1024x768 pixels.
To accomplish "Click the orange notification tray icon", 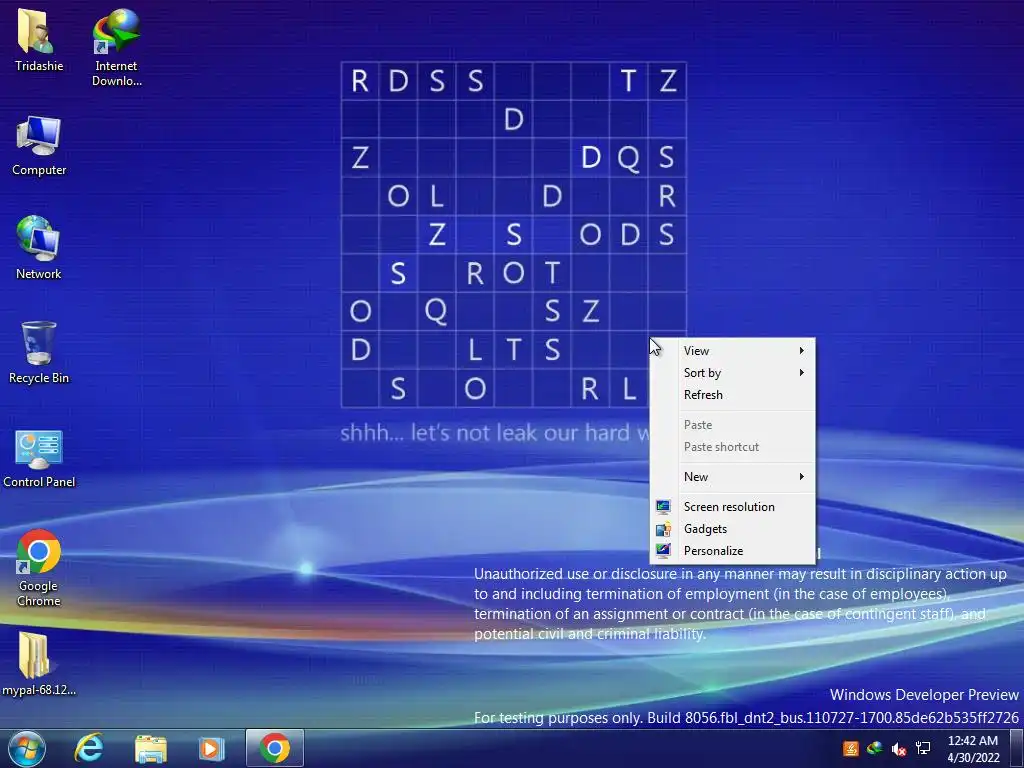I will point(850,748).
